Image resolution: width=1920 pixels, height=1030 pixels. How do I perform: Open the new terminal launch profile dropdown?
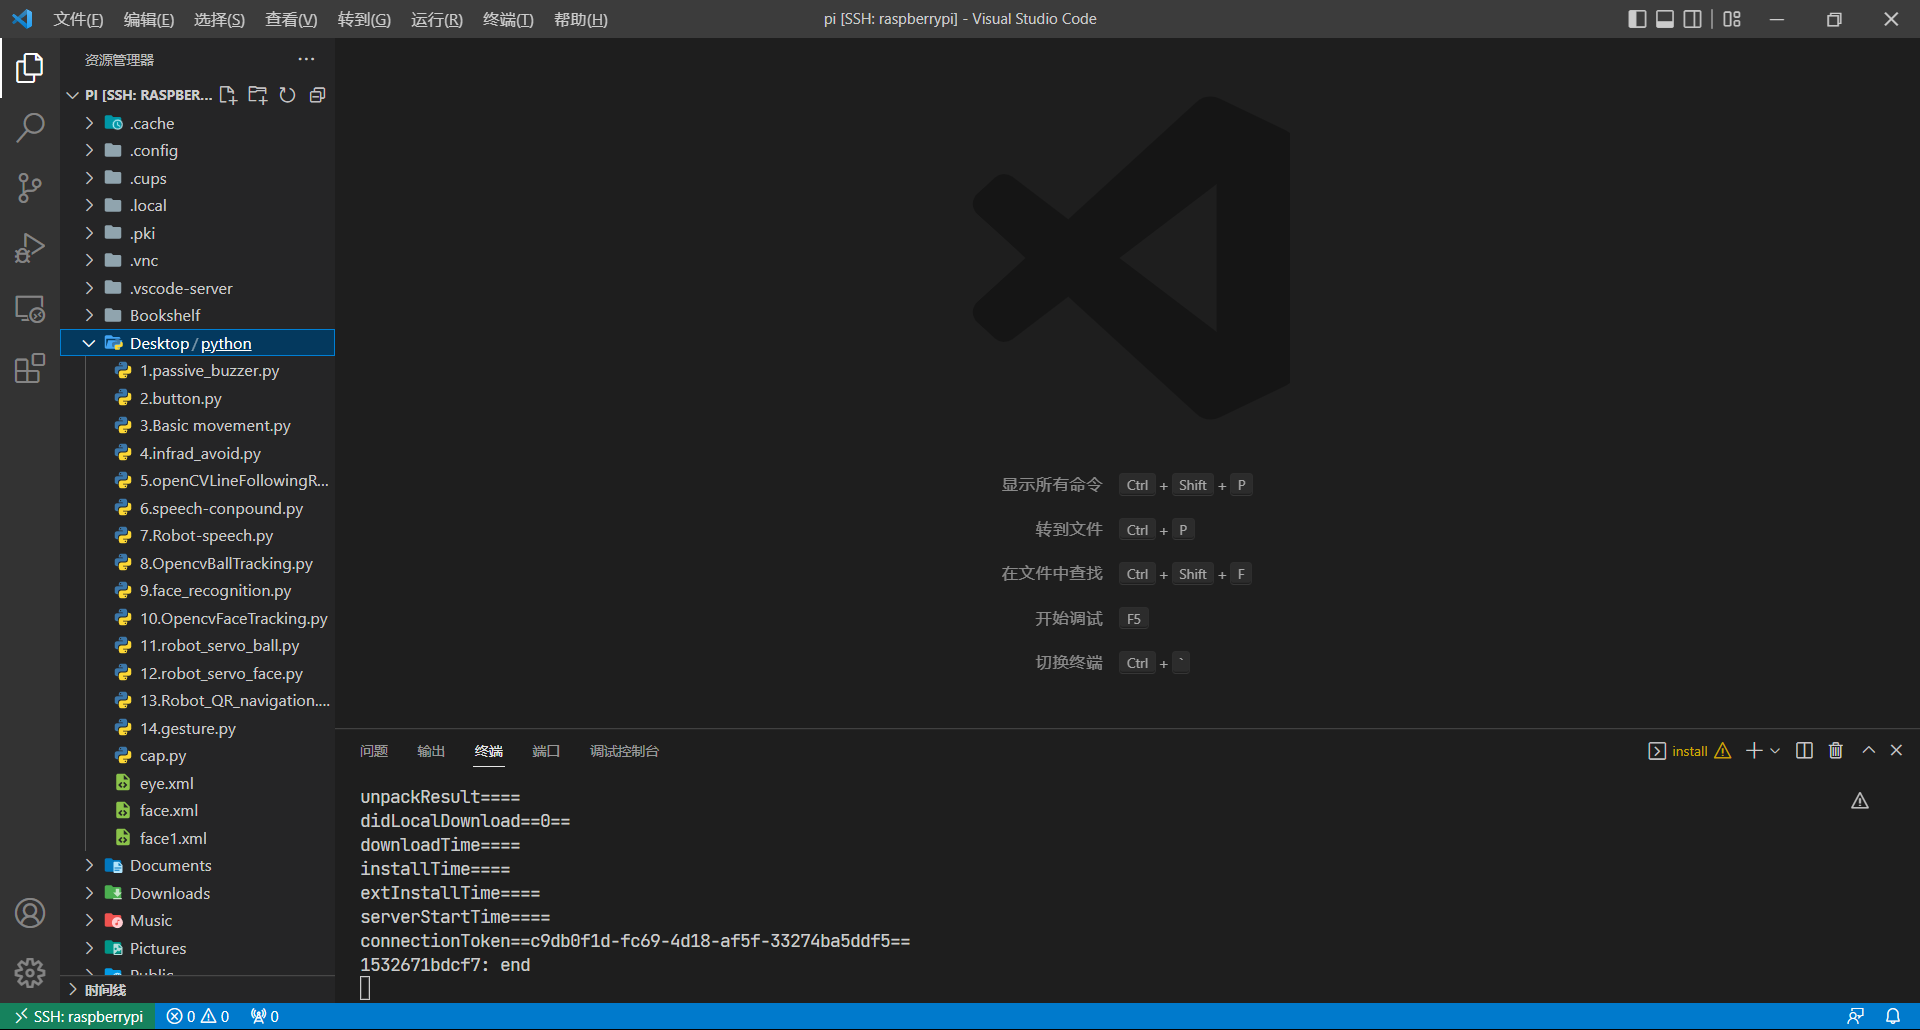click(x=1775, y=751)
